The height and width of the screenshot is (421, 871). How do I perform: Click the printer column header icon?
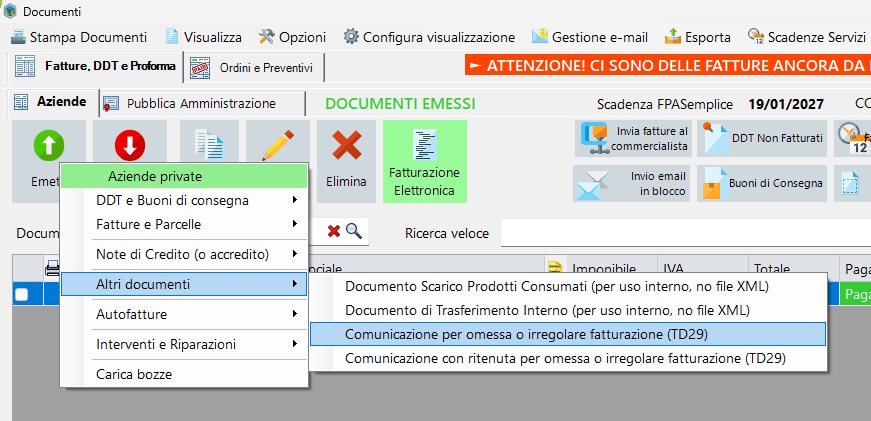53,267
